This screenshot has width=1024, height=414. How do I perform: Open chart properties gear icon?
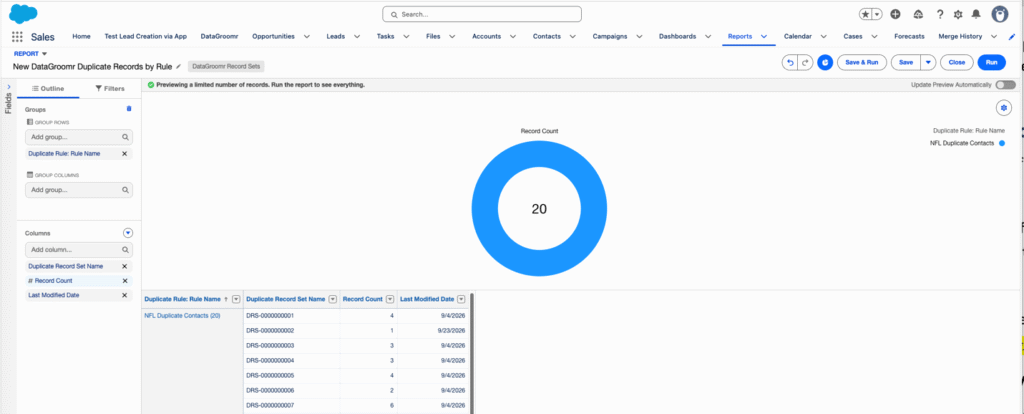pyautogui.click(x=1004, y=108)
